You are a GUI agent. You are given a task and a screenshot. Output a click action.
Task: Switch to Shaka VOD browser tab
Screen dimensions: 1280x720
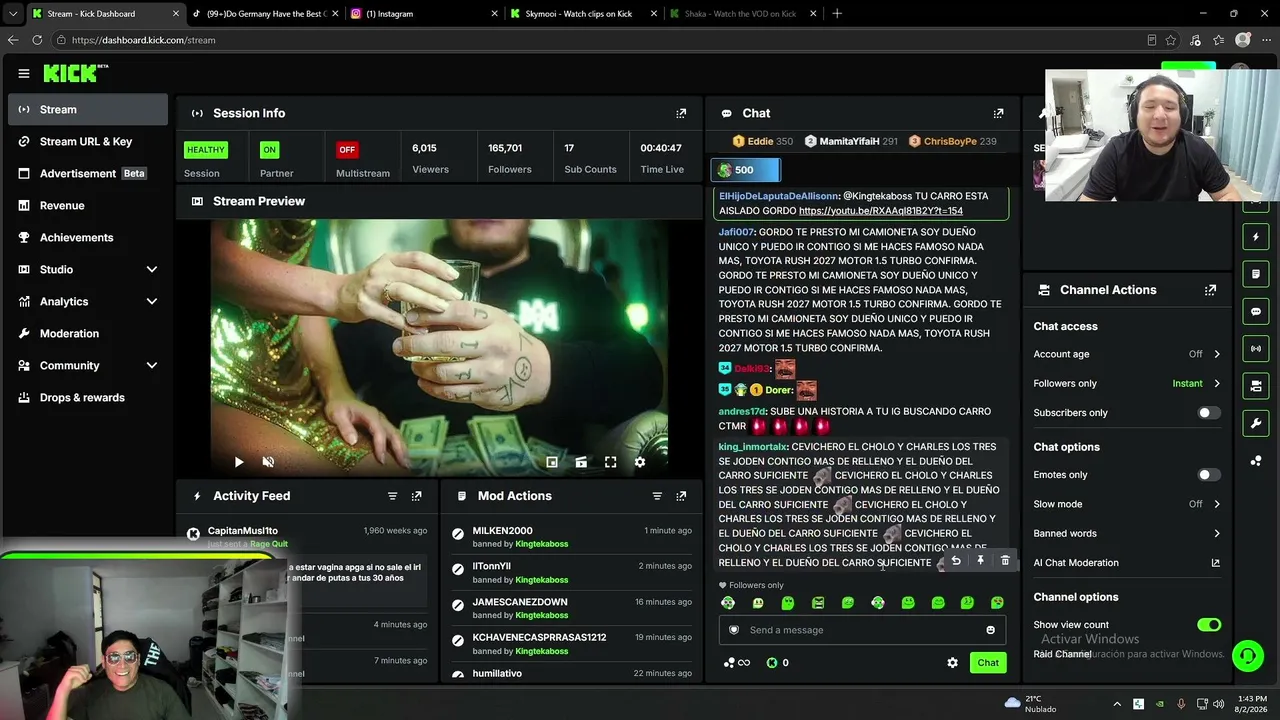pos(741,14)
